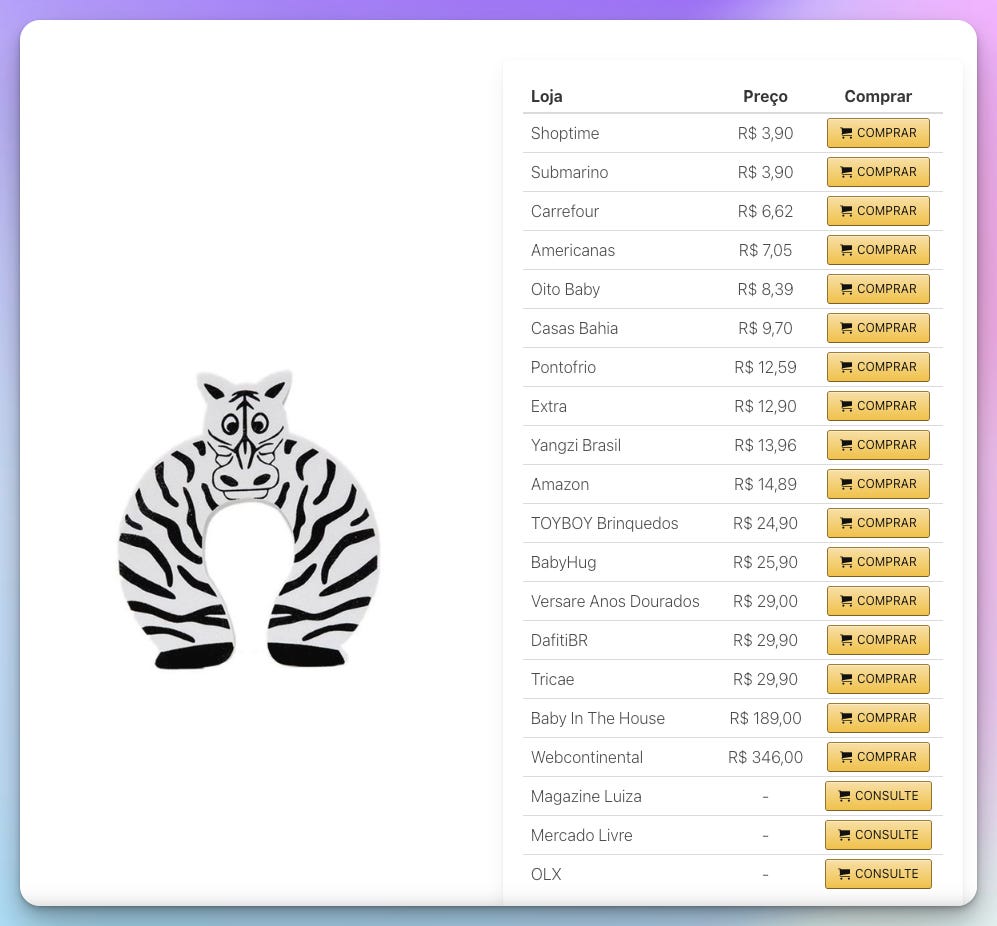Image resolution: width=997 pixels, height=926 pixels.
Task: Click the Extra store COMPRAR button
Action: pos(878,406)
